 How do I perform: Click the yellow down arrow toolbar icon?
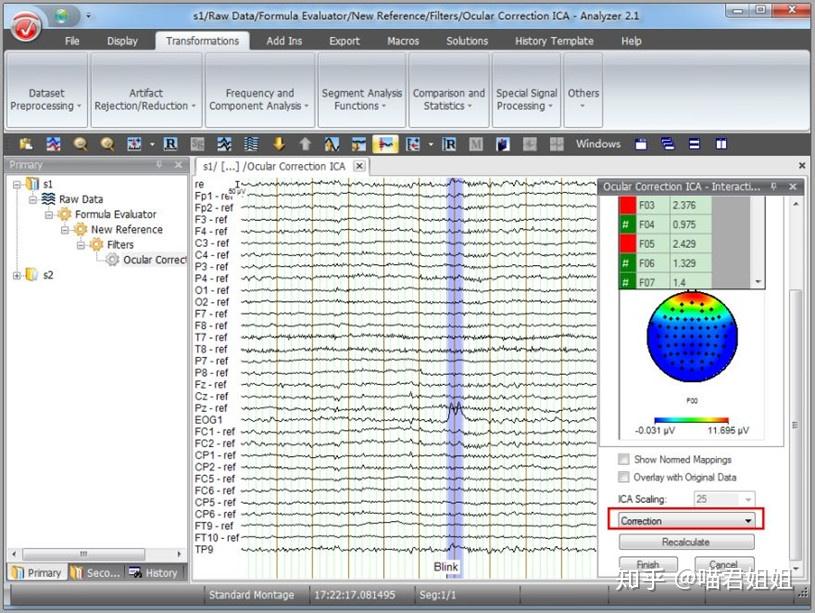(x=279, y=144)
